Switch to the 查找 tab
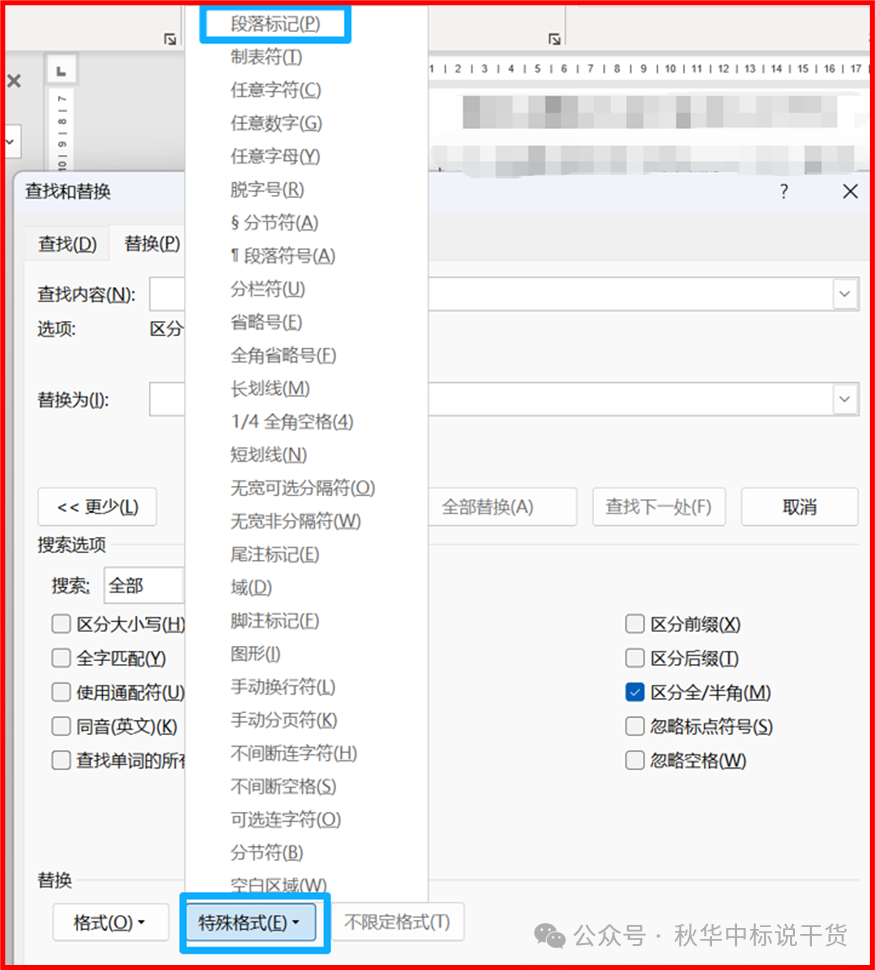The image size is (875, 970). click(67, 244)
